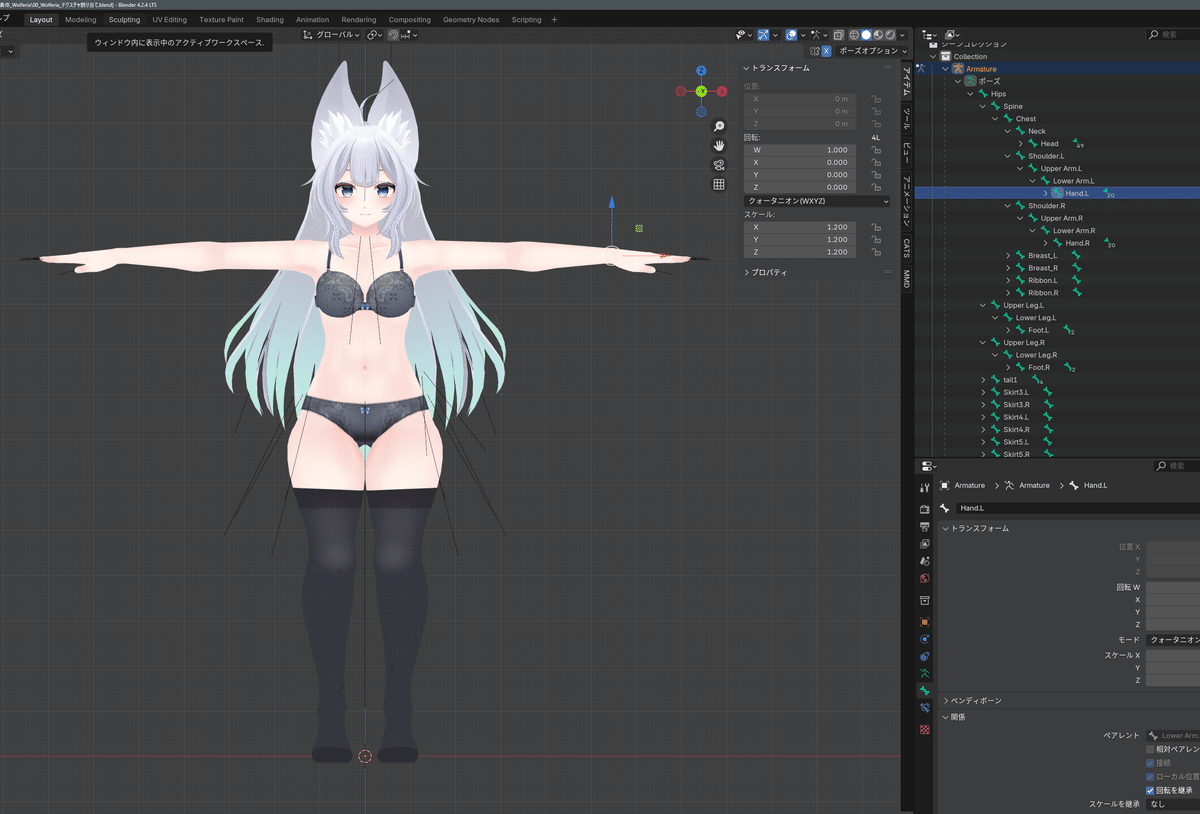
Task: Switch to the Material properties tab
Action: pyautogui.click(x=925, y=730)
